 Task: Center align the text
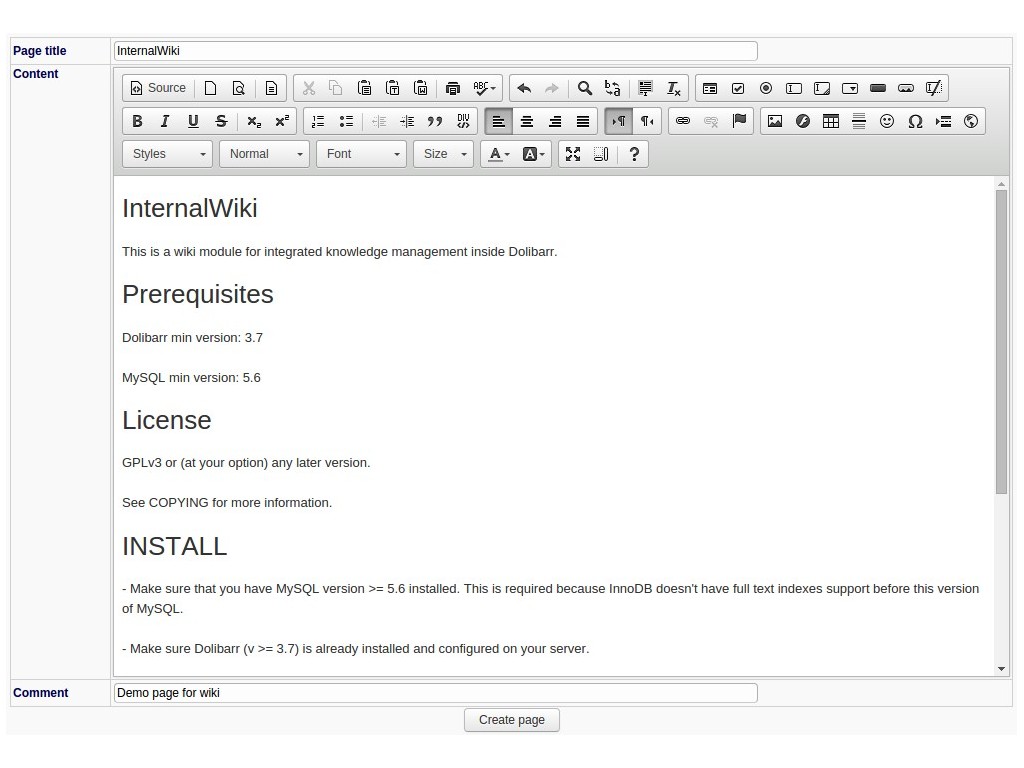(527, 121)
